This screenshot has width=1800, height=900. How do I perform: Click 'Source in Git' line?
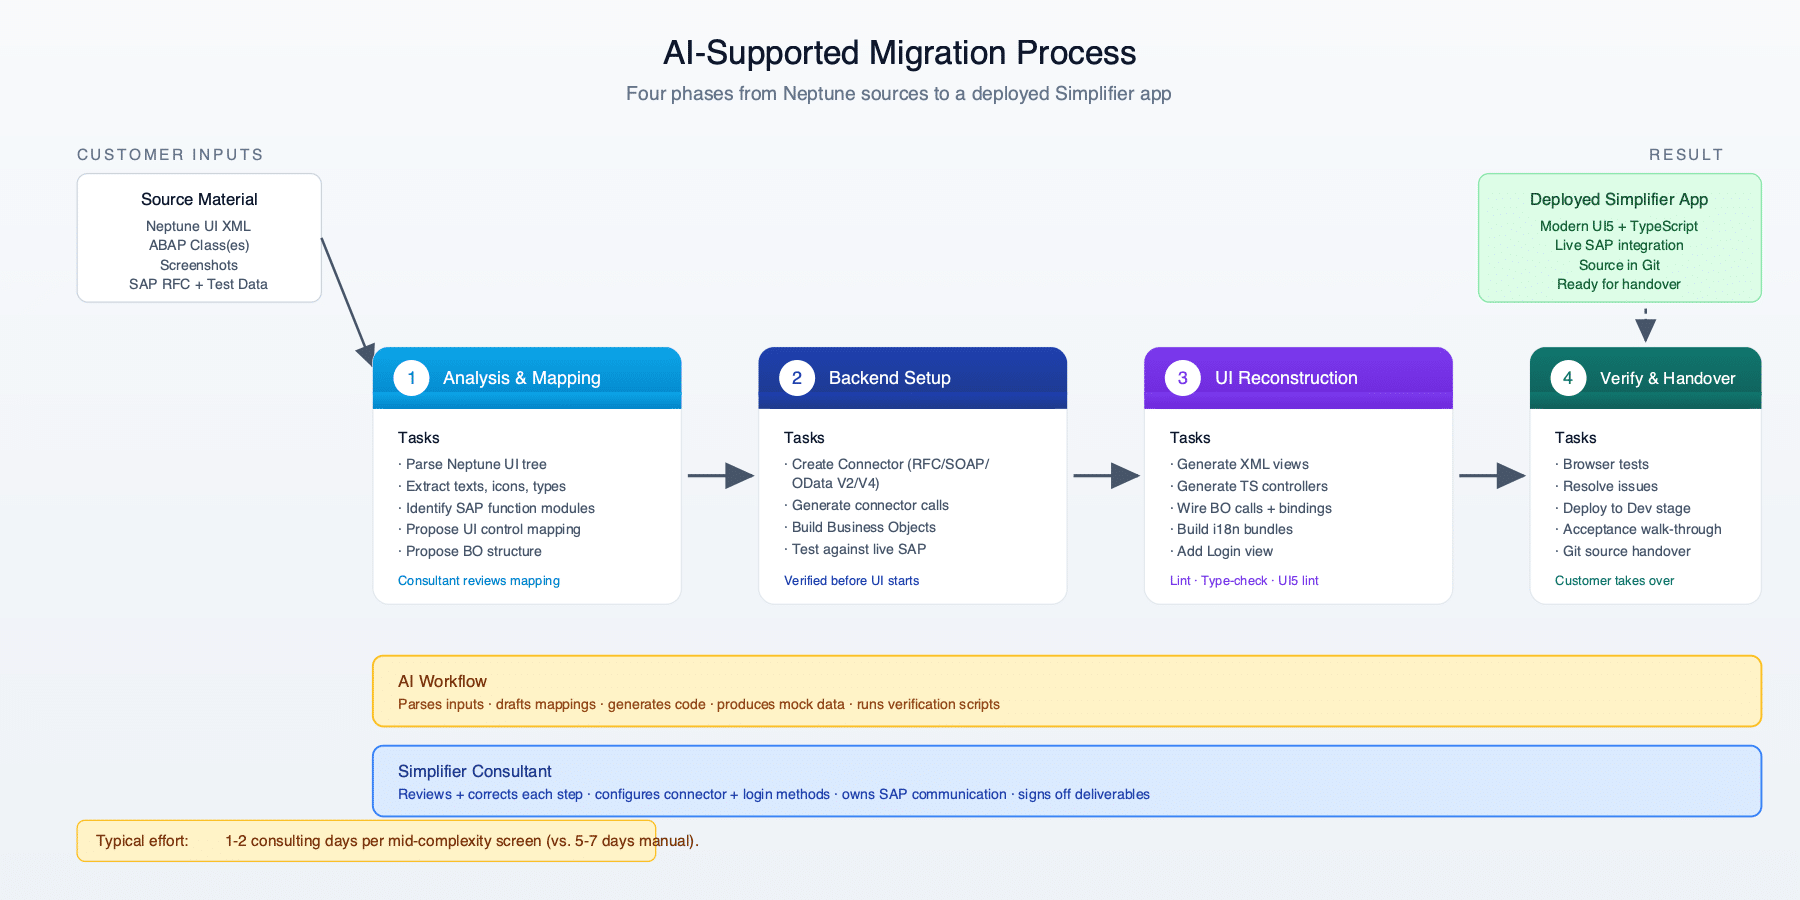point(1619,265)
